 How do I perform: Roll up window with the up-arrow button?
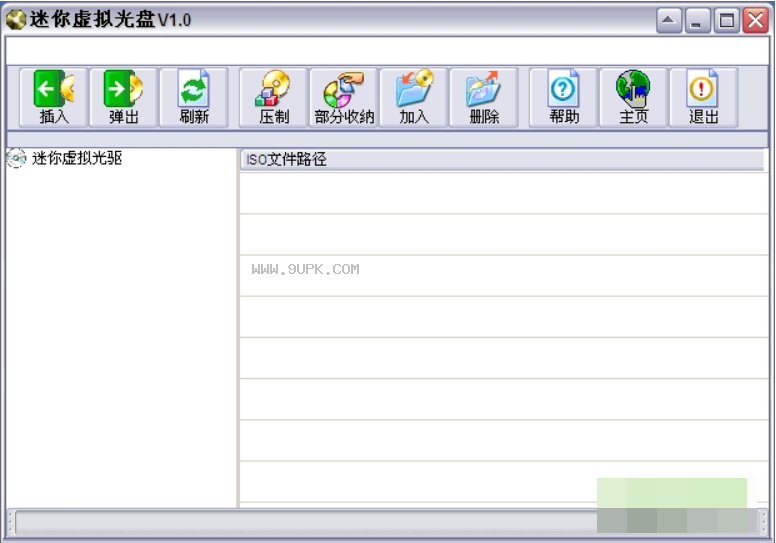669,20
